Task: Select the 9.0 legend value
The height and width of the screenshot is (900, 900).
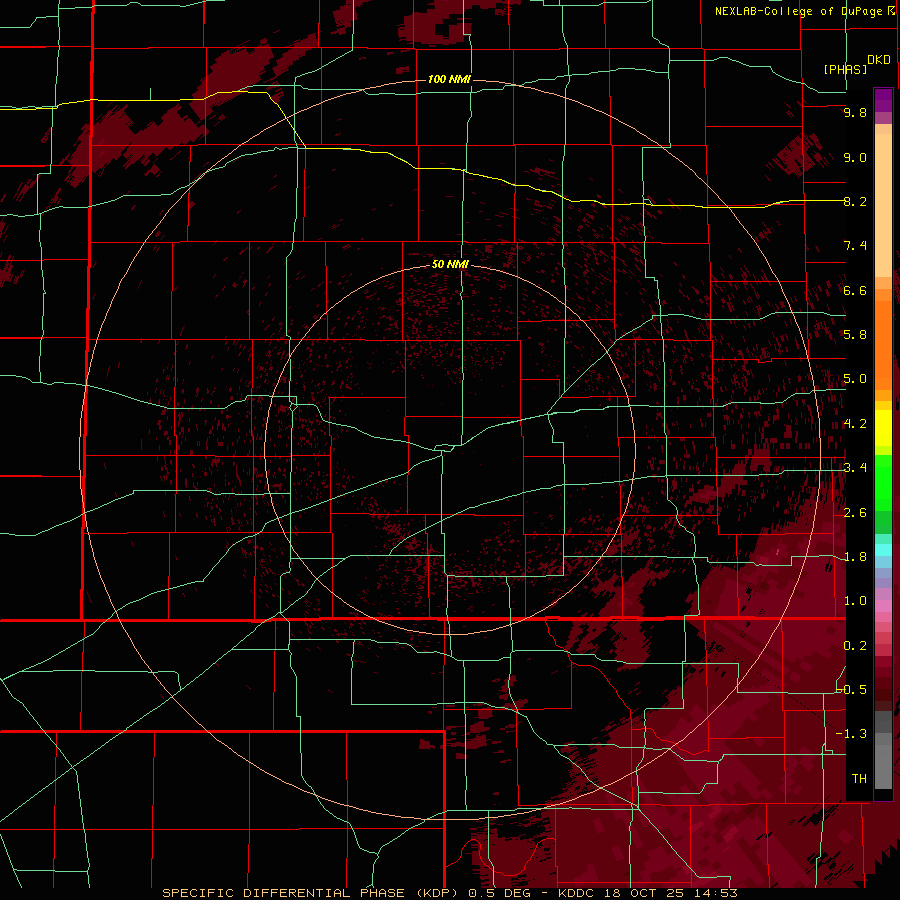Action: point(855,157)
